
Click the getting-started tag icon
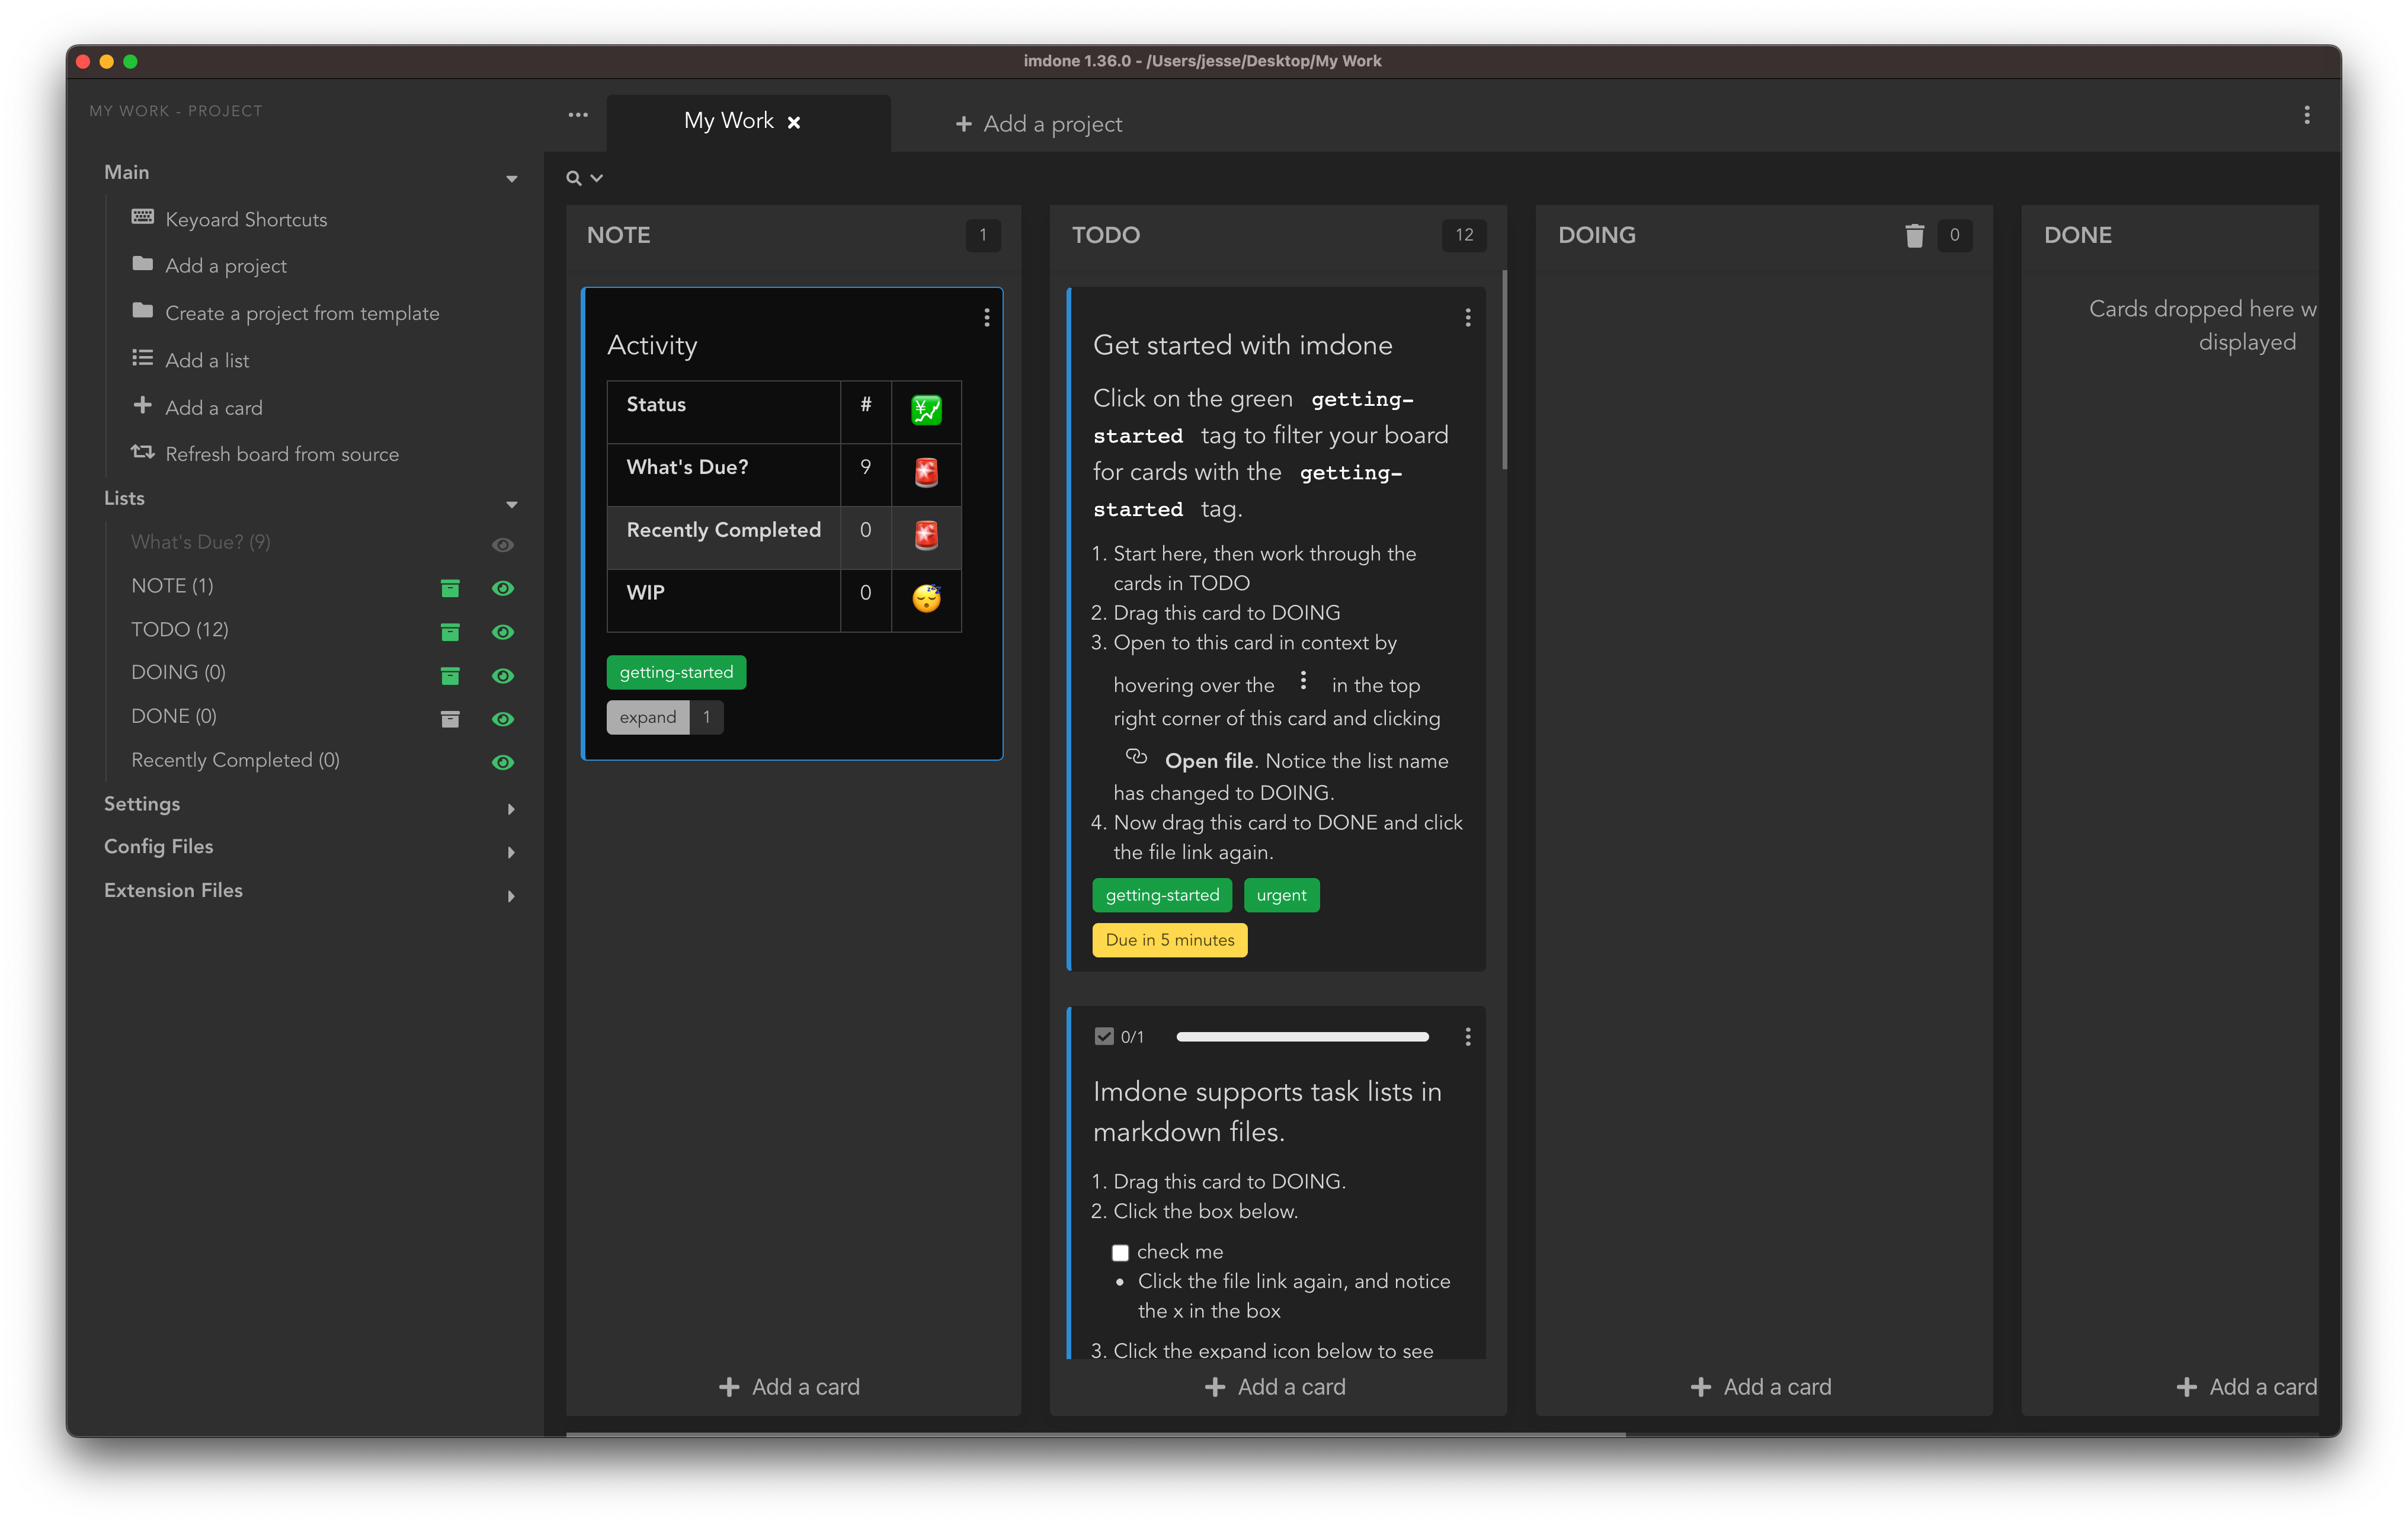click(675, 670)
